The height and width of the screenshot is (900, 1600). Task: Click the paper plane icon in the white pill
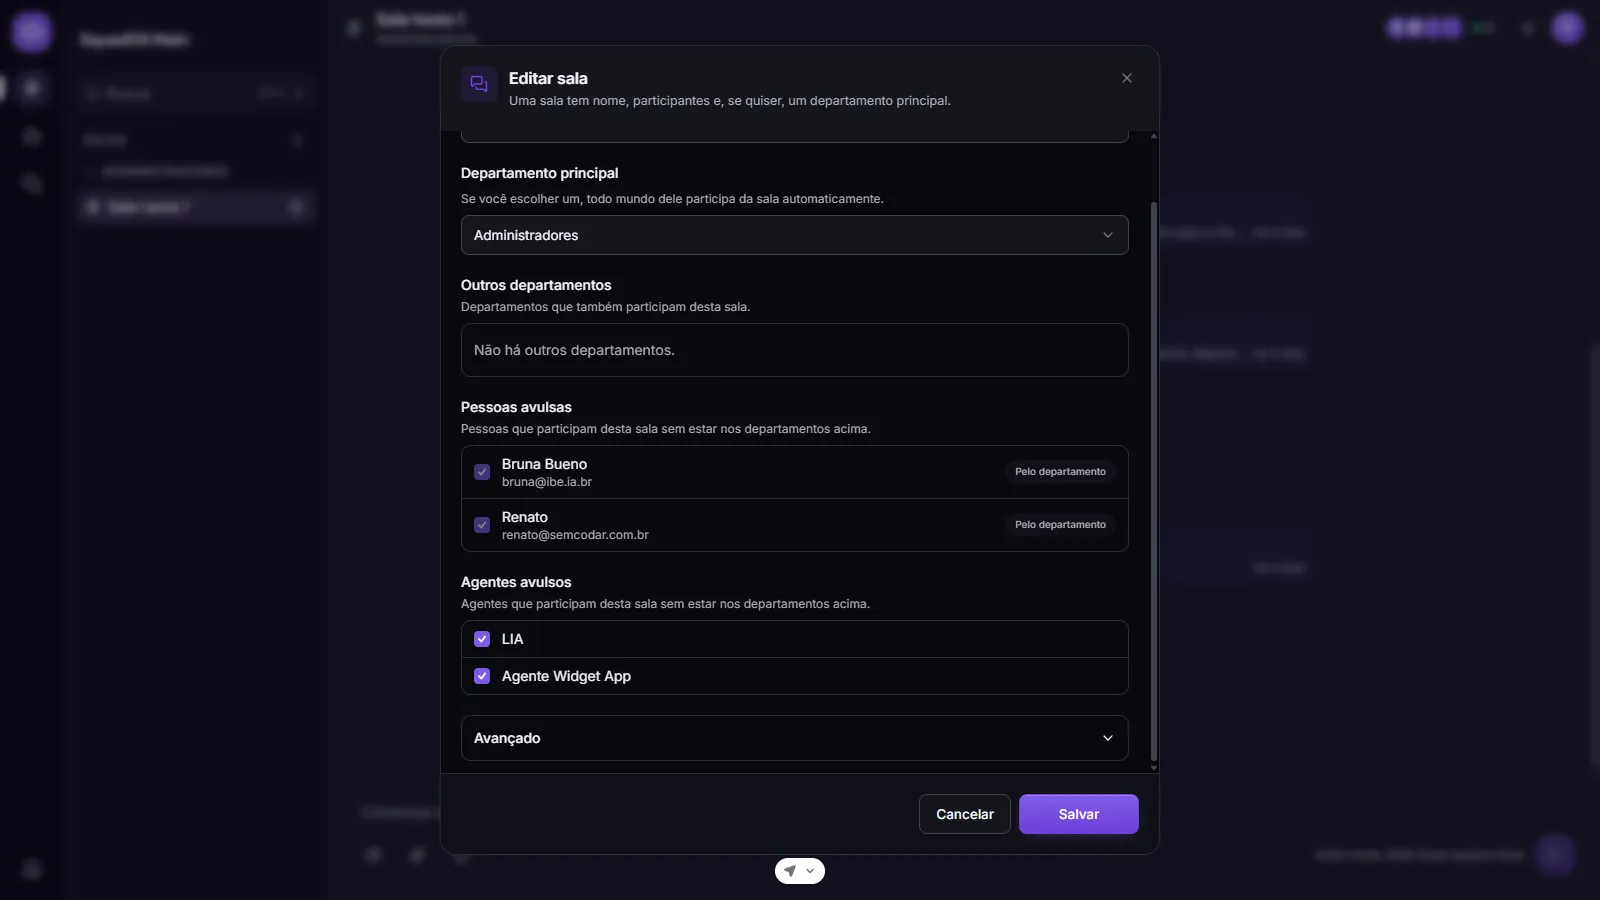click(x=790, y=871)
